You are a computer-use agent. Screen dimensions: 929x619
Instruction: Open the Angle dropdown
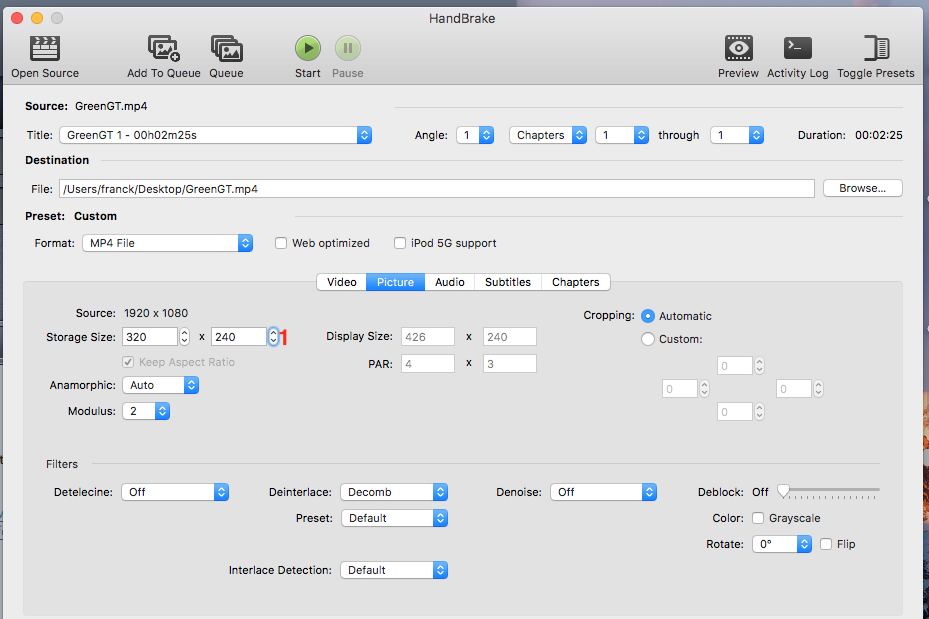475,135
